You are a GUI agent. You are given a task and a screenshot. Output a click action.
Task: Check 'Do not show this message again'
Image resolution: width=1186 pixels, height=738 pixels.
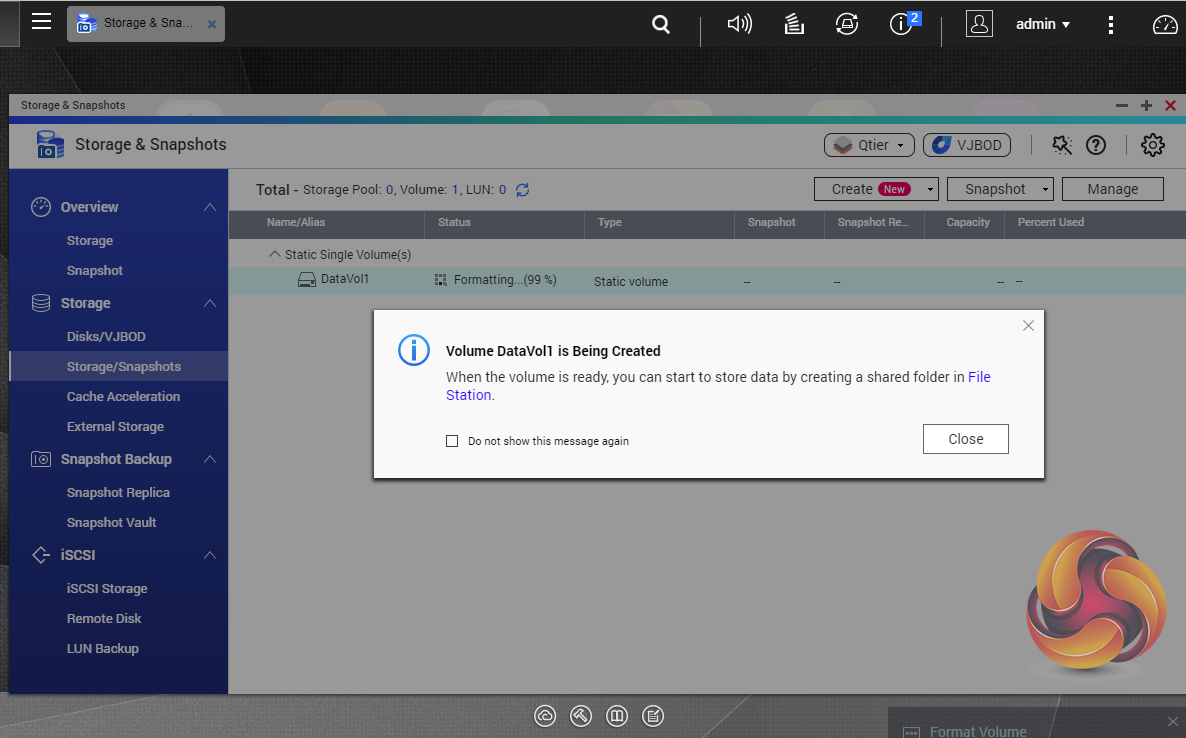[452, 441]
